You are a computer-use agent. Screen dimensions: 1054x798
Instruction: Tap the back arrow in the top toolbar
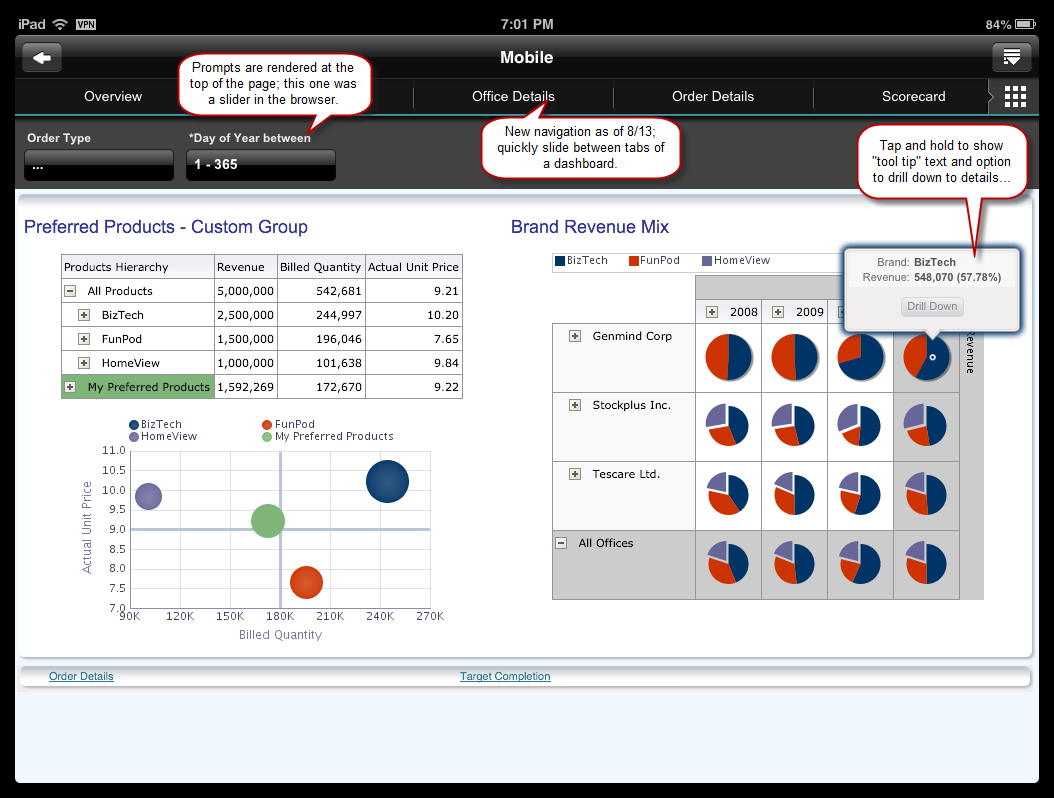(40, 57)
